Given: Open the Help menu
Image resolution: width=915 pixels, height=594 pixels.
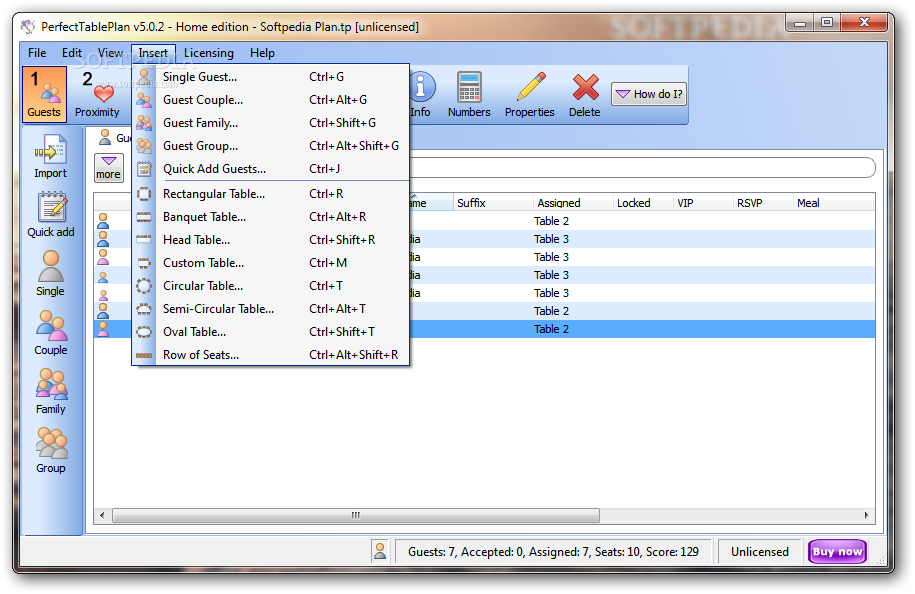Looking at the screenshot, I should [x=263, y=53].
